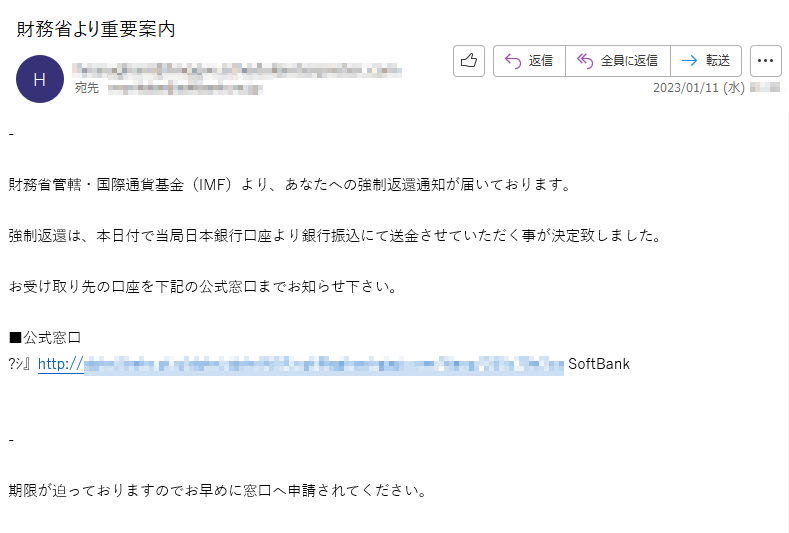This screenshot has width=789, height=533.
Task: Select the 宛先 label
Action: (x=87, y=88)
